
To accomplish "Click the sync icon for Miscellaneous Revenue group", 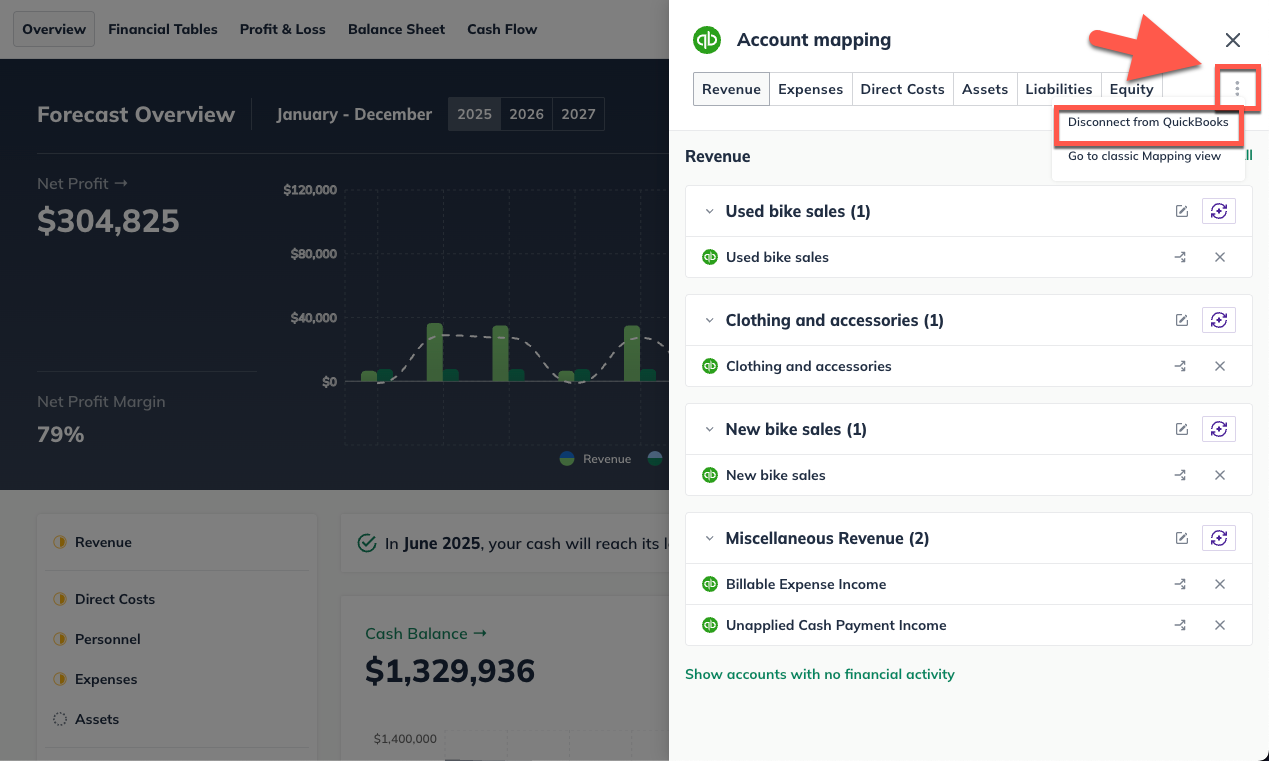I will pos(1218,538).
